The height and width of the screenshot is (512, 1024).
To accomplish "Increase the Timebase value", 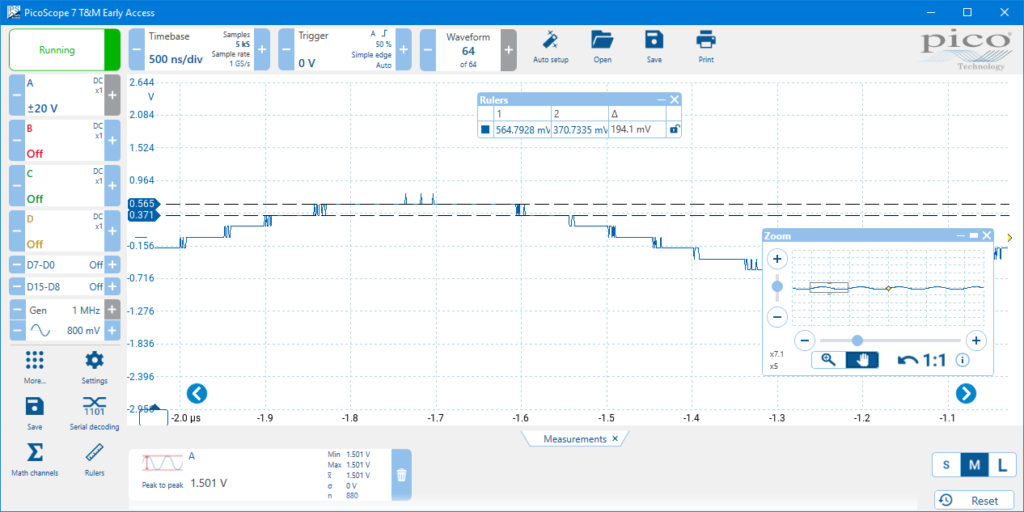I will 262,50.
